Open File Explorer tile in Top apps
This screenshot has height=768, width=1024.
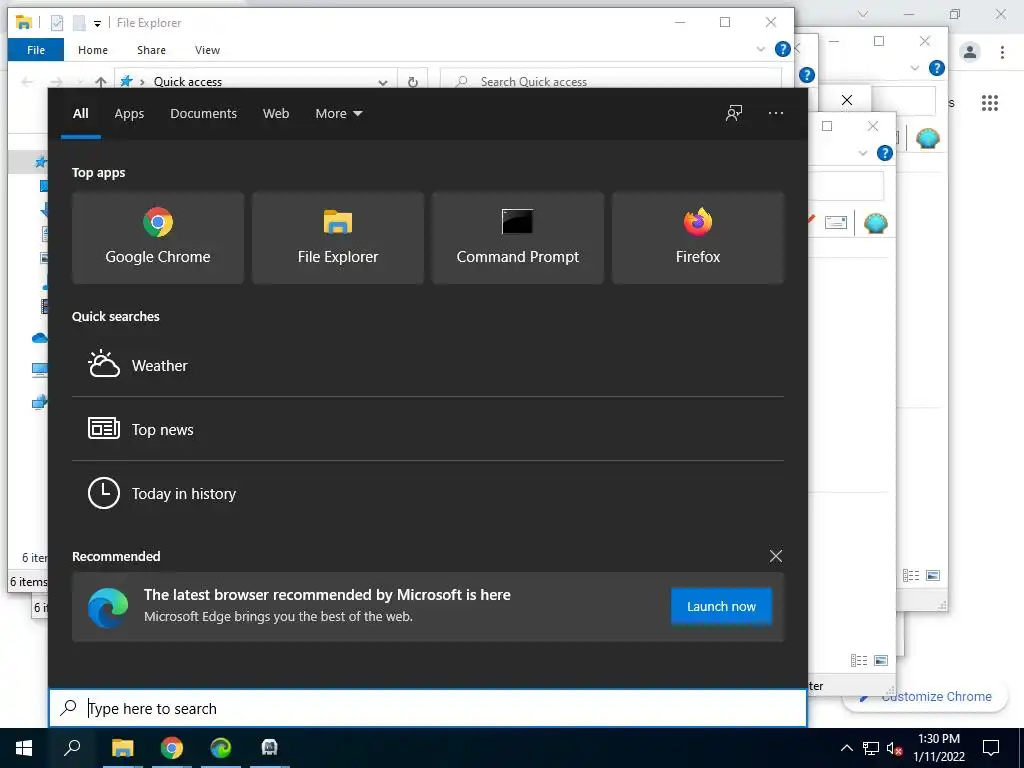pyautogui.click(x=338, y=238)
